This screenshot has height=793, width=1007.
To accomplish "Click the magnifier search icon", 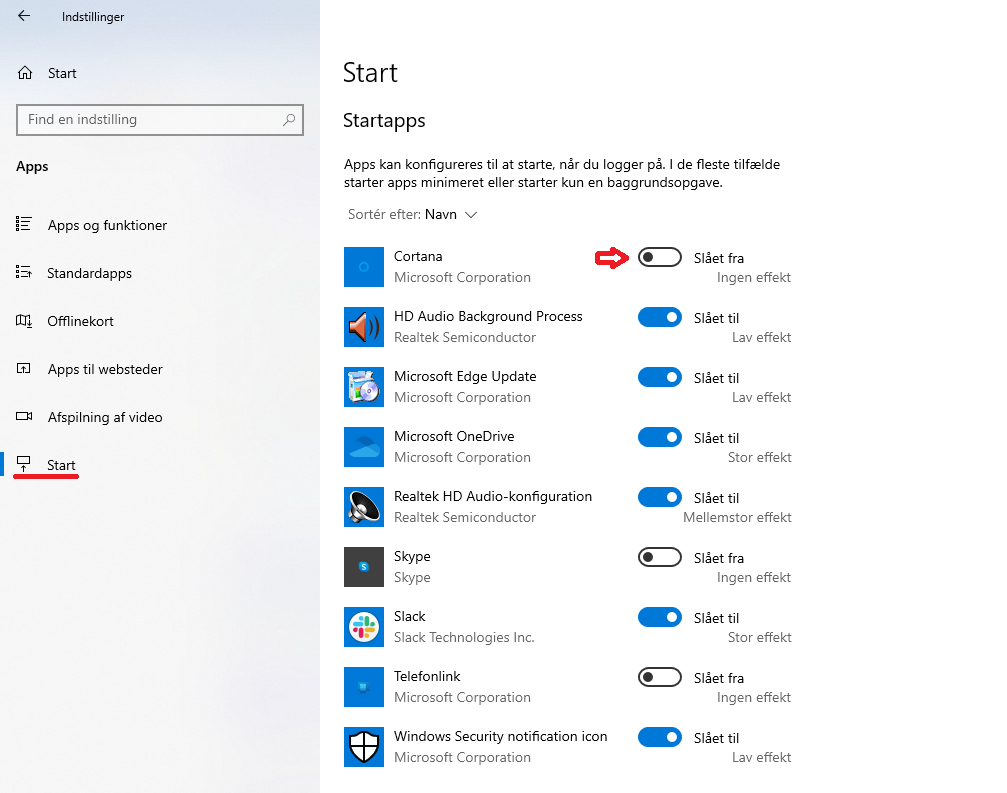I will point(289,119).
